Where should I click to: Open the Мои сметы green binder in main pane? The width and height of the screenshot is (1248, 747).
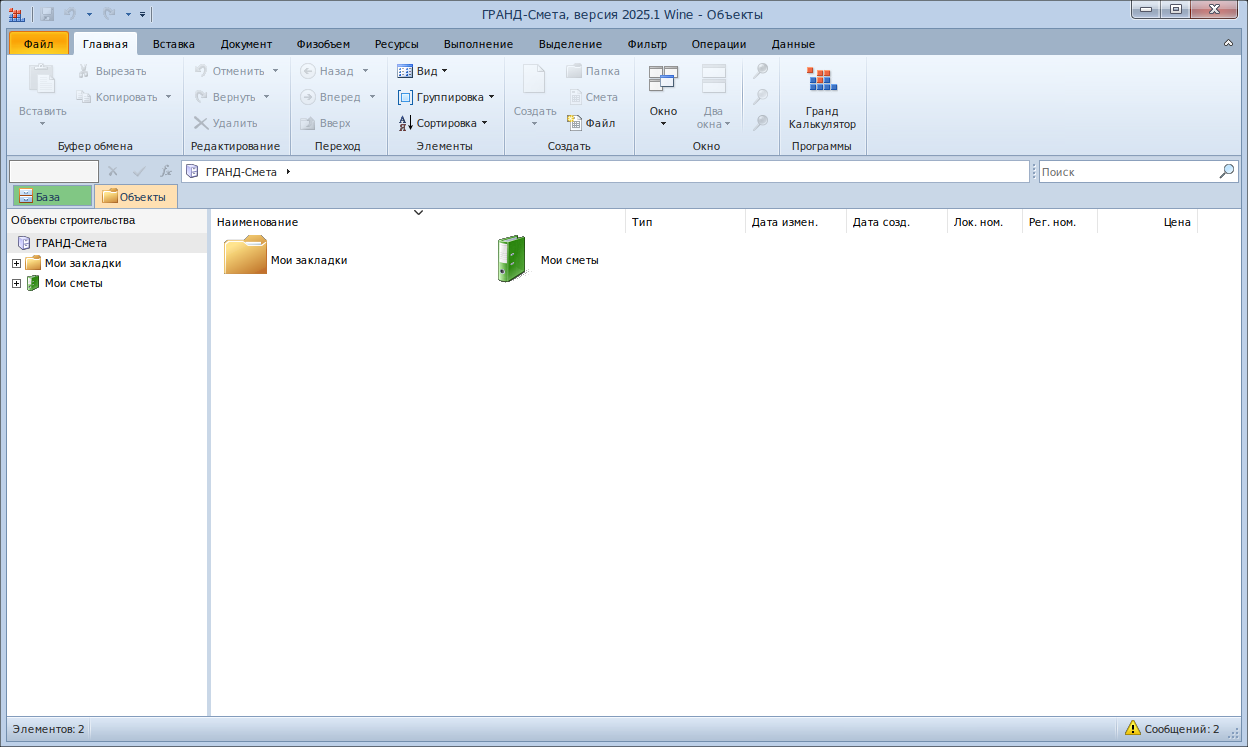pyautogui.click(x=548, y=260)
